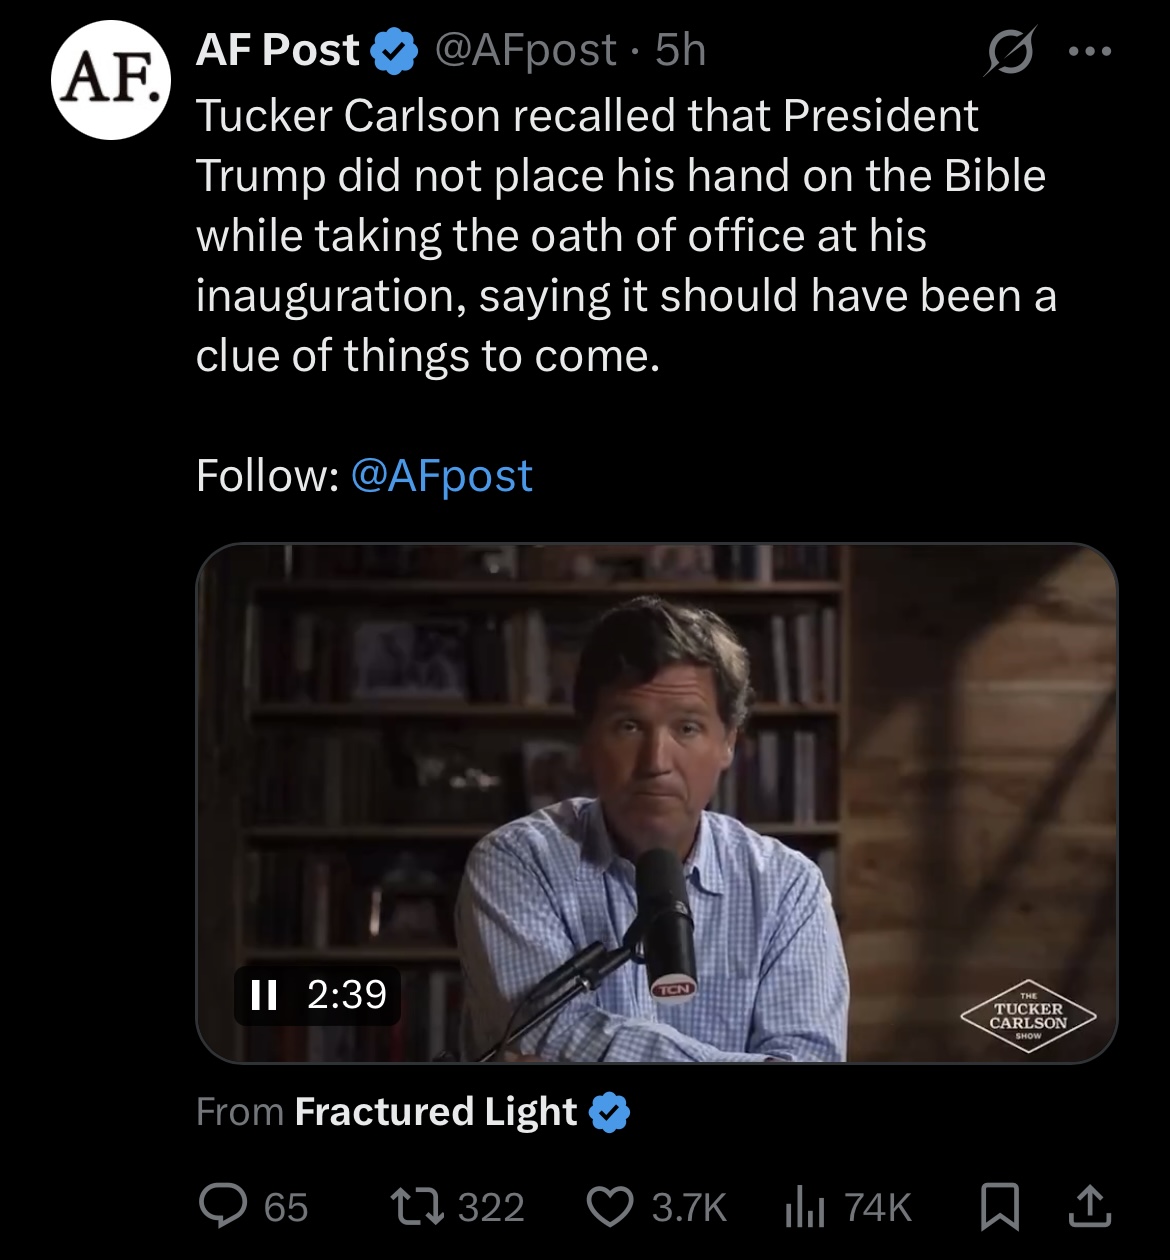Share the post using the share icon
1170x1260 pixels.
pos(1088,1206)
